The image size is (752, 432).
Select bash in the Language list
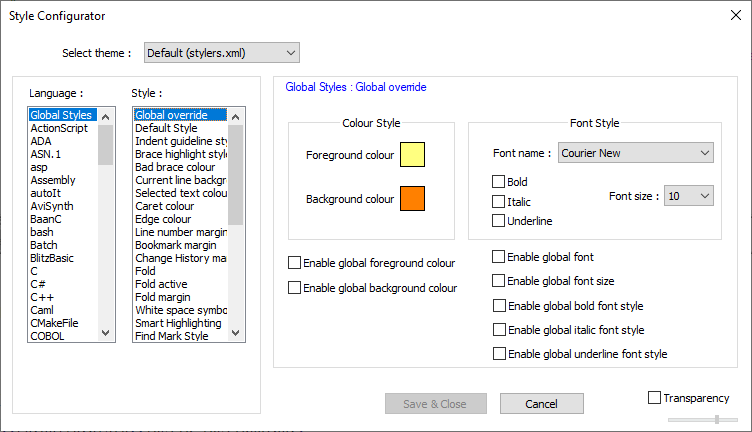pyautogui.click(x=63, y=232)
